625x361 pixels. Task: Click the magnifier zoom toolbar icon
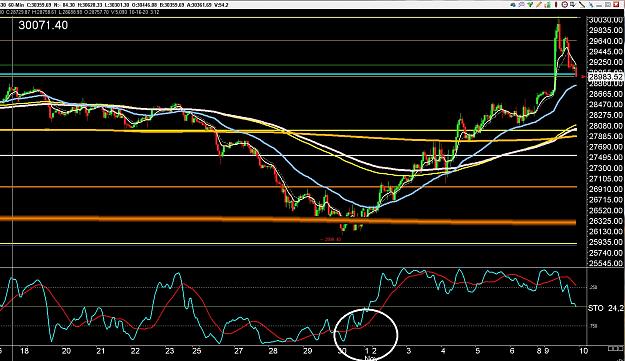click(521, 5)
